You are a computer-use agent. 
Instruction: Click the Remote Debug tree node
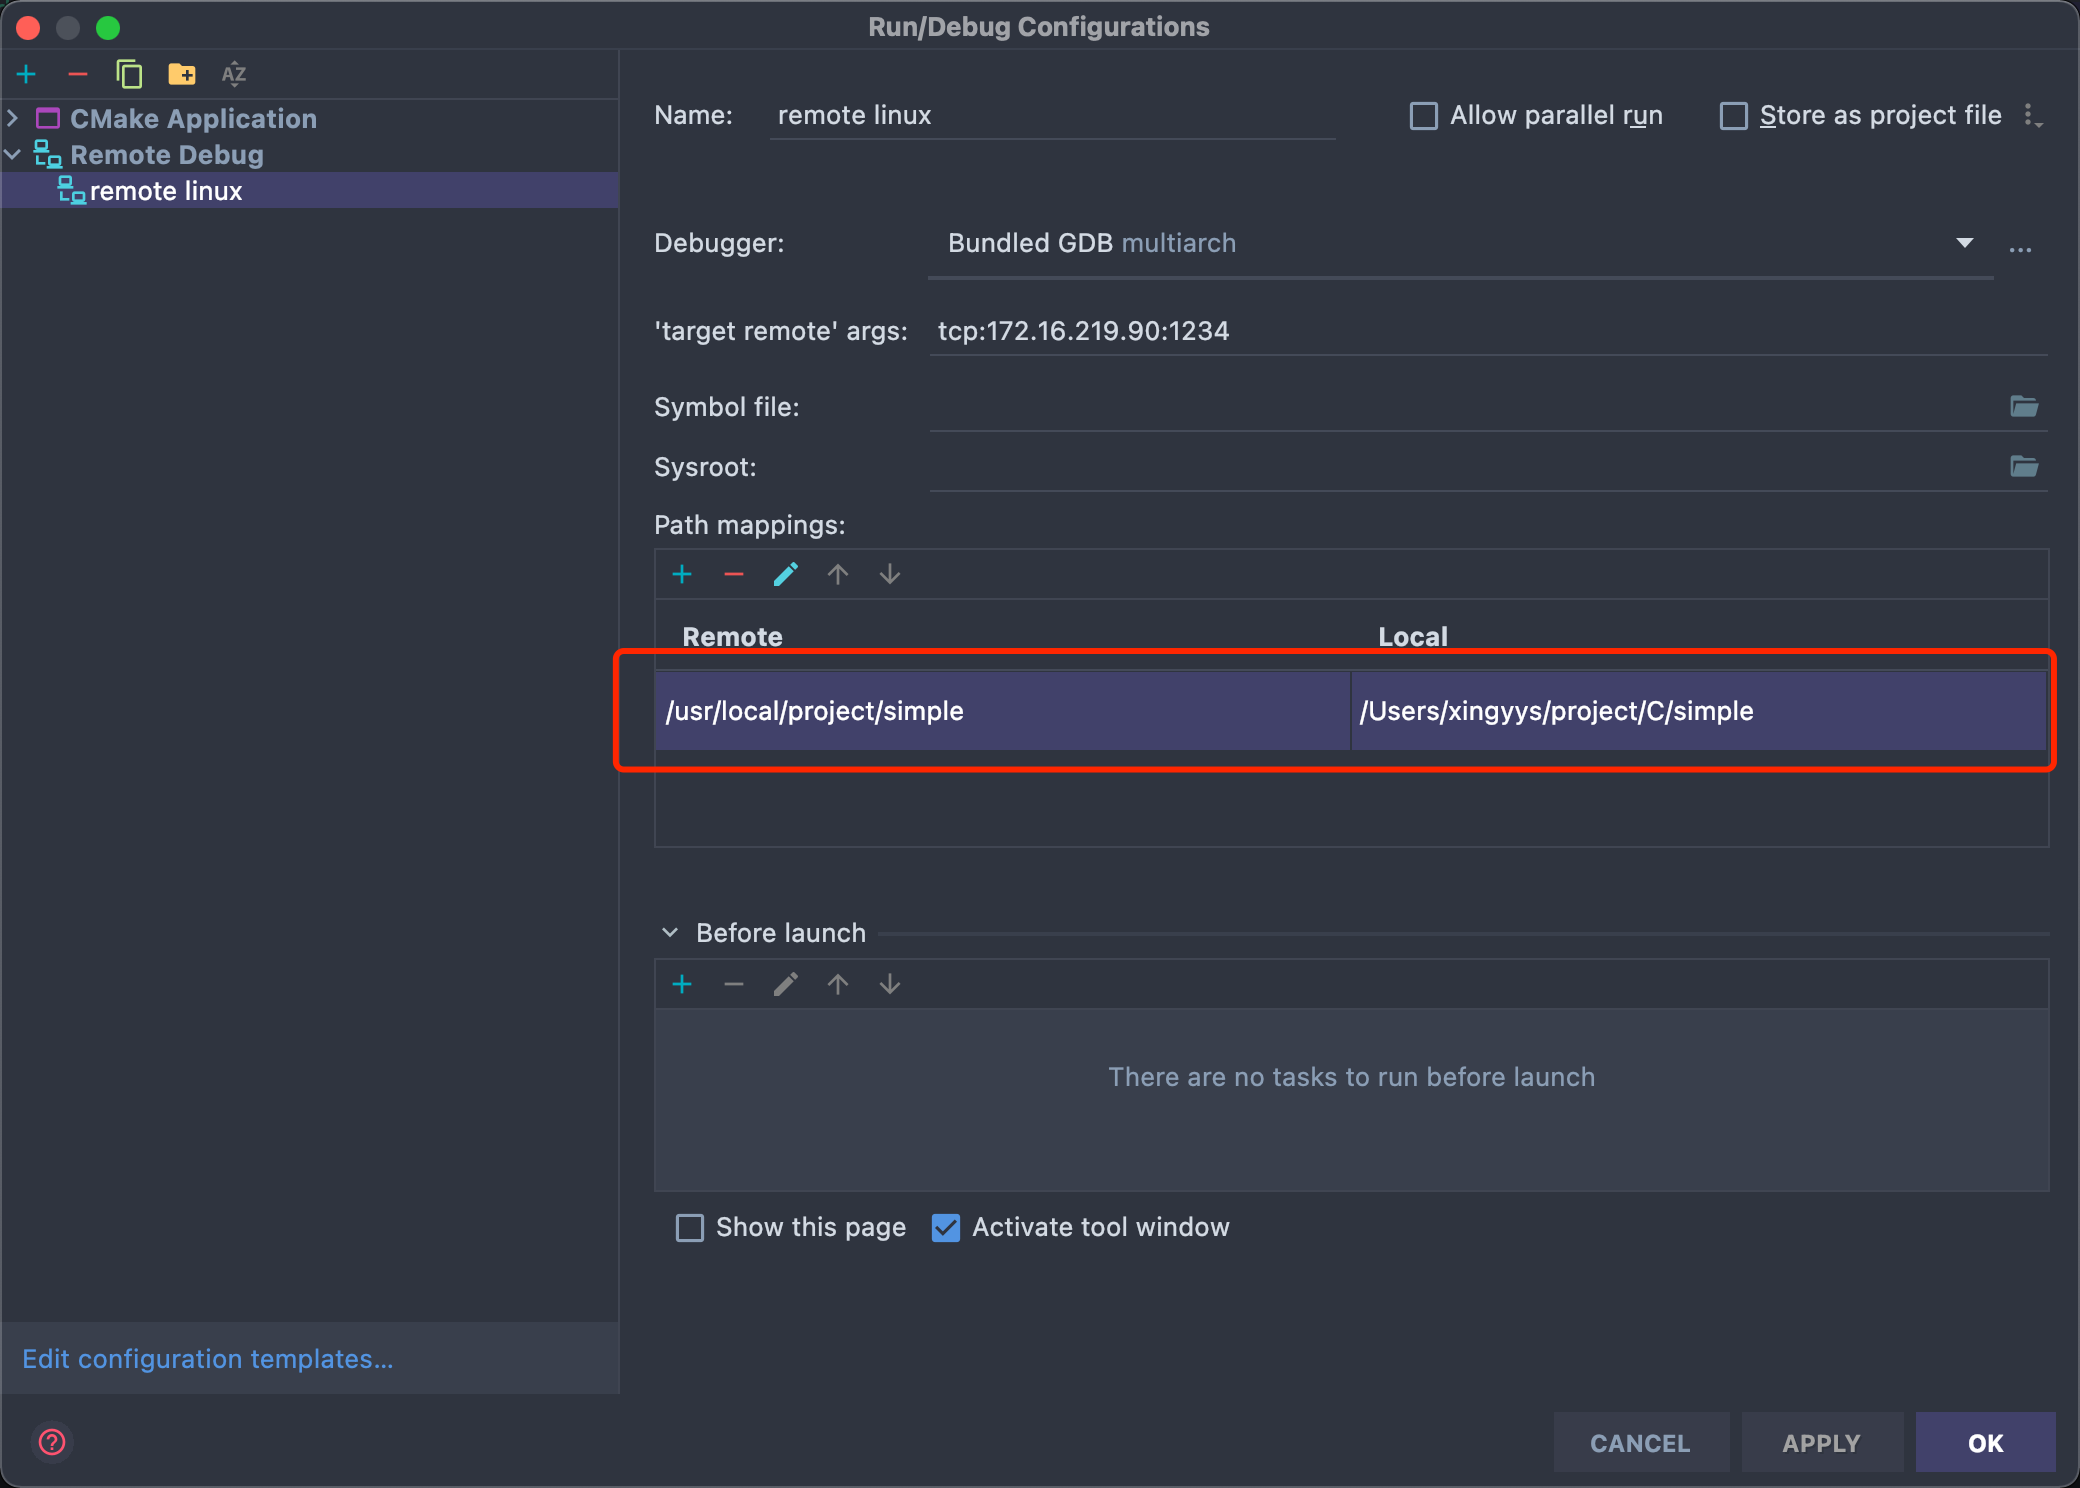click(166, 155)
